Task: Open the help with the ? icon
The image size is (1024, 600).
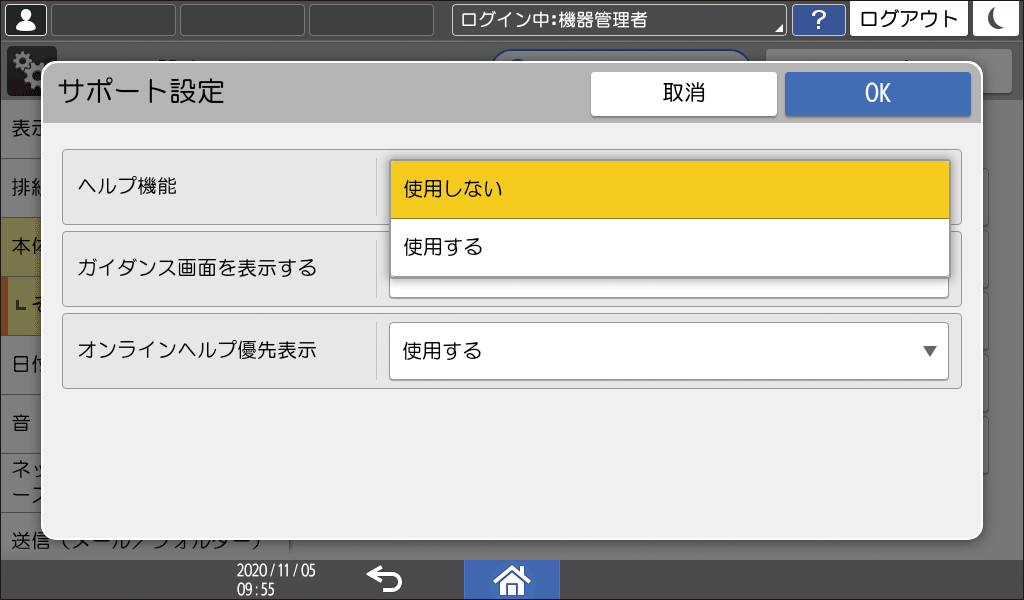Action: pos(819,19)
